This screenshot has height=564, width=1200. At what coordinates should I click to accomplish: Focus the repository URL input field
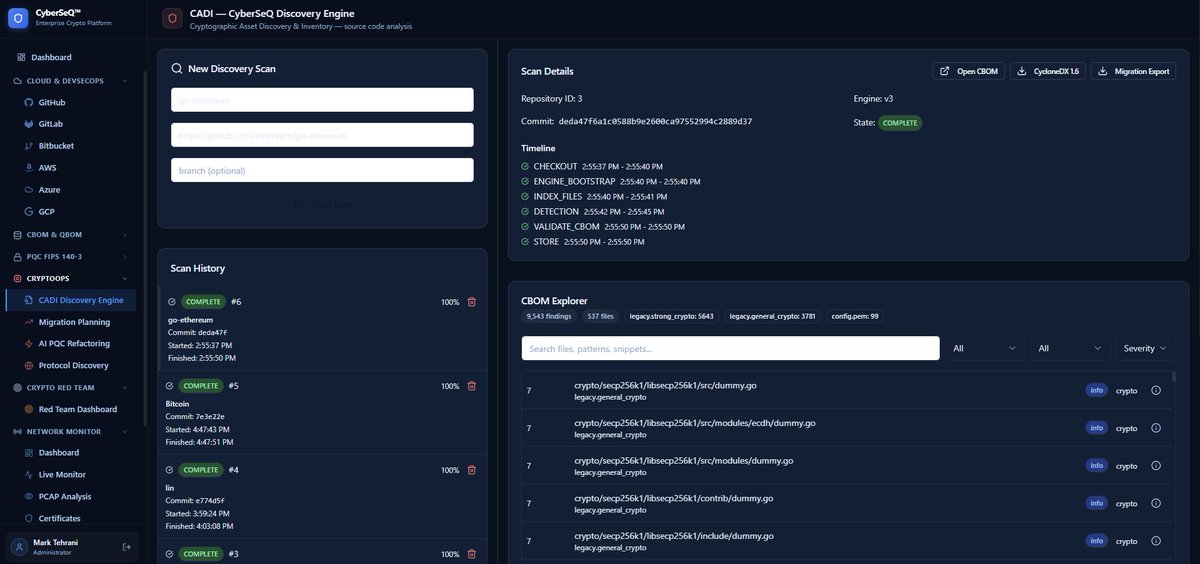322,135
